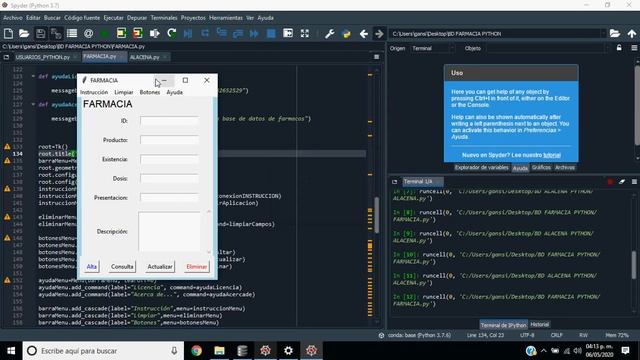This screenshot has height=360, width=640.
Task: Open the console pane options menu
Action: (x=634, y=182)
